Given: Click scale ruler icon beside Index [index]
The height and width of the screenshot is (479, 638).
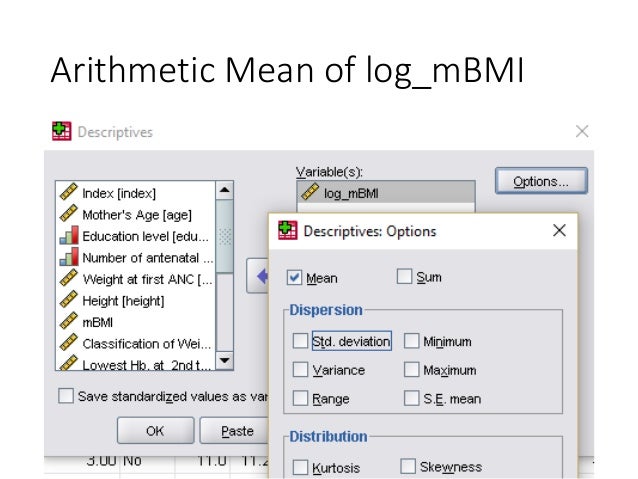Looking at the screenshot, I should coord(68,192).
